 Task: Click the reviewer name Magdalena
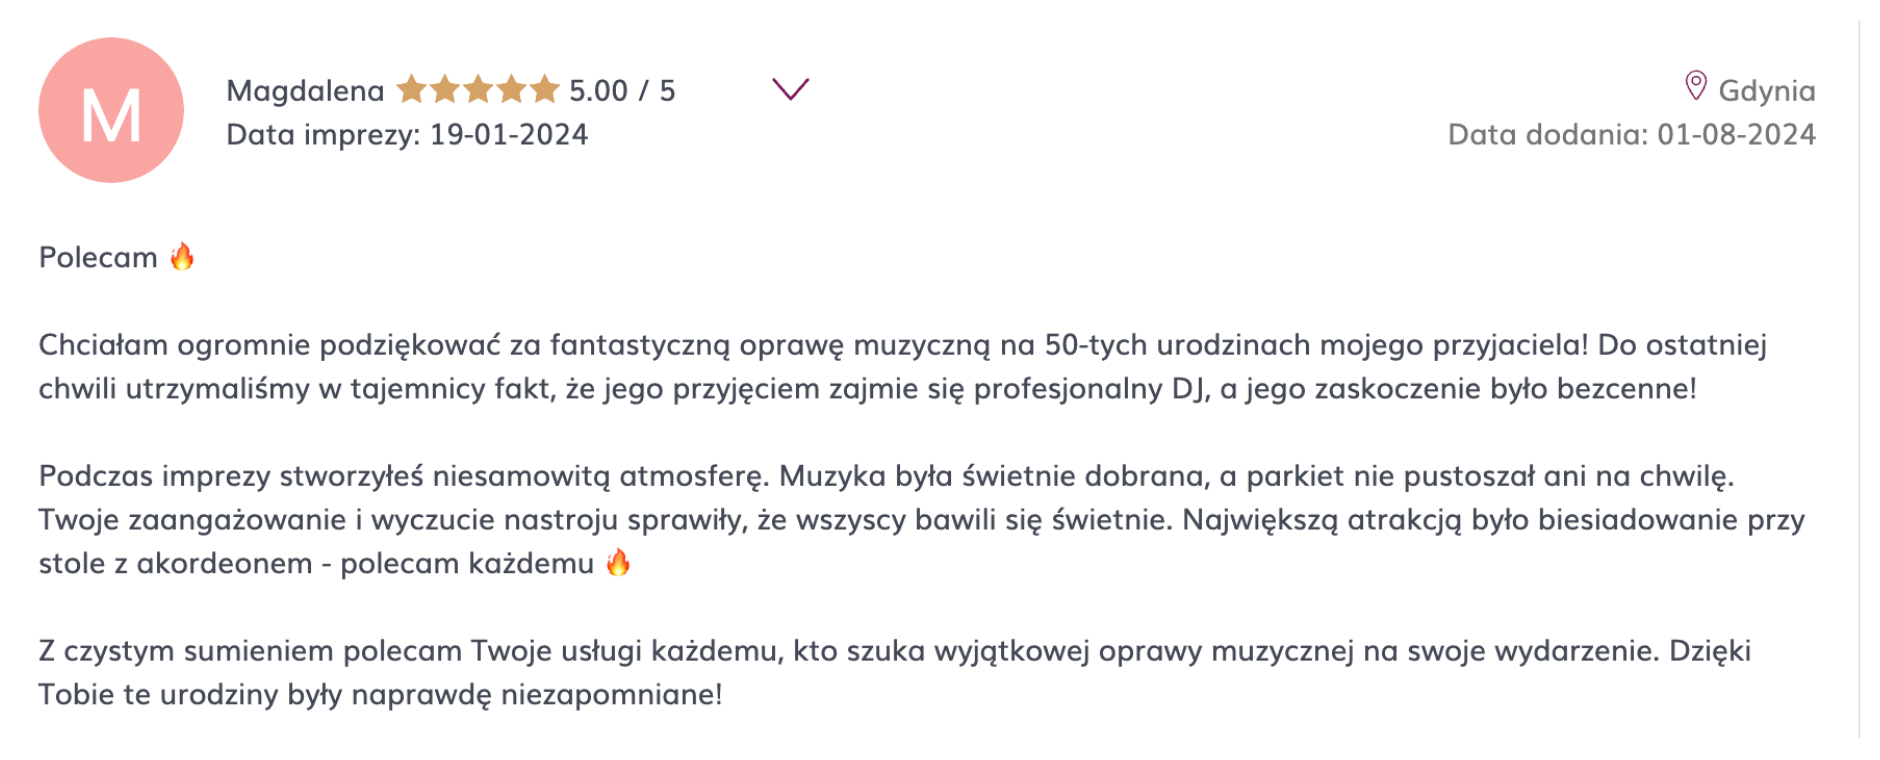(x=305, y=91)
